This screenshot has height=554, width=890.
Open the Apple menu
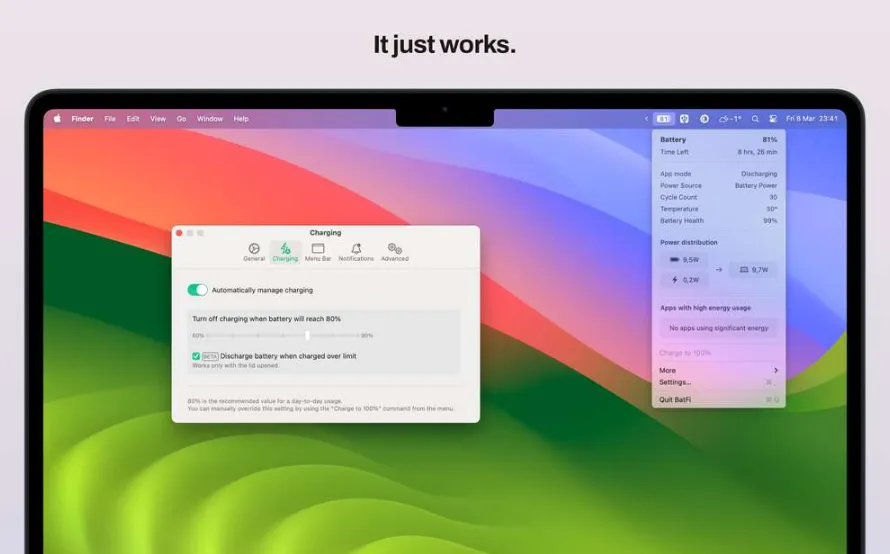[57, 119]
